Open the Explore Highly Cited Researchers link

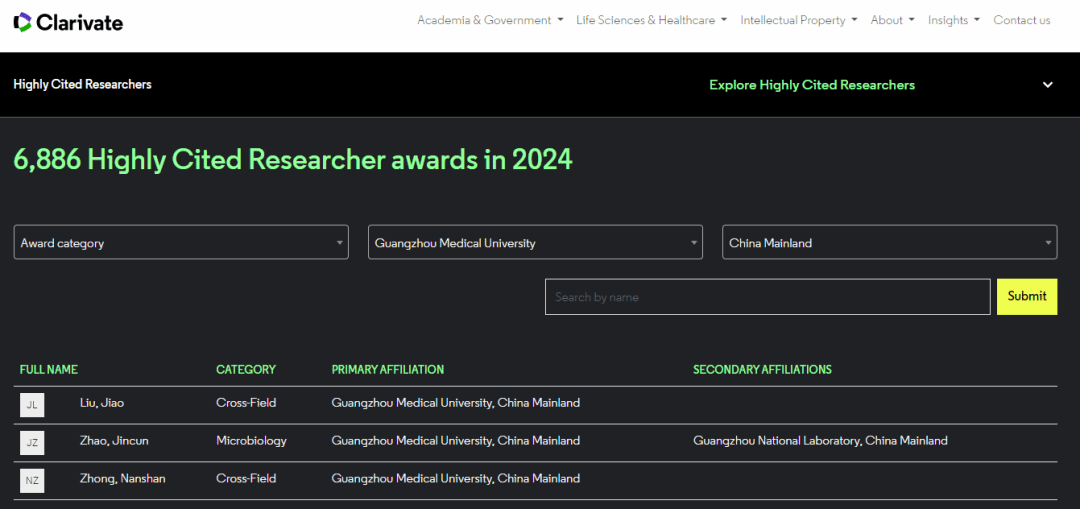[811, 85]
